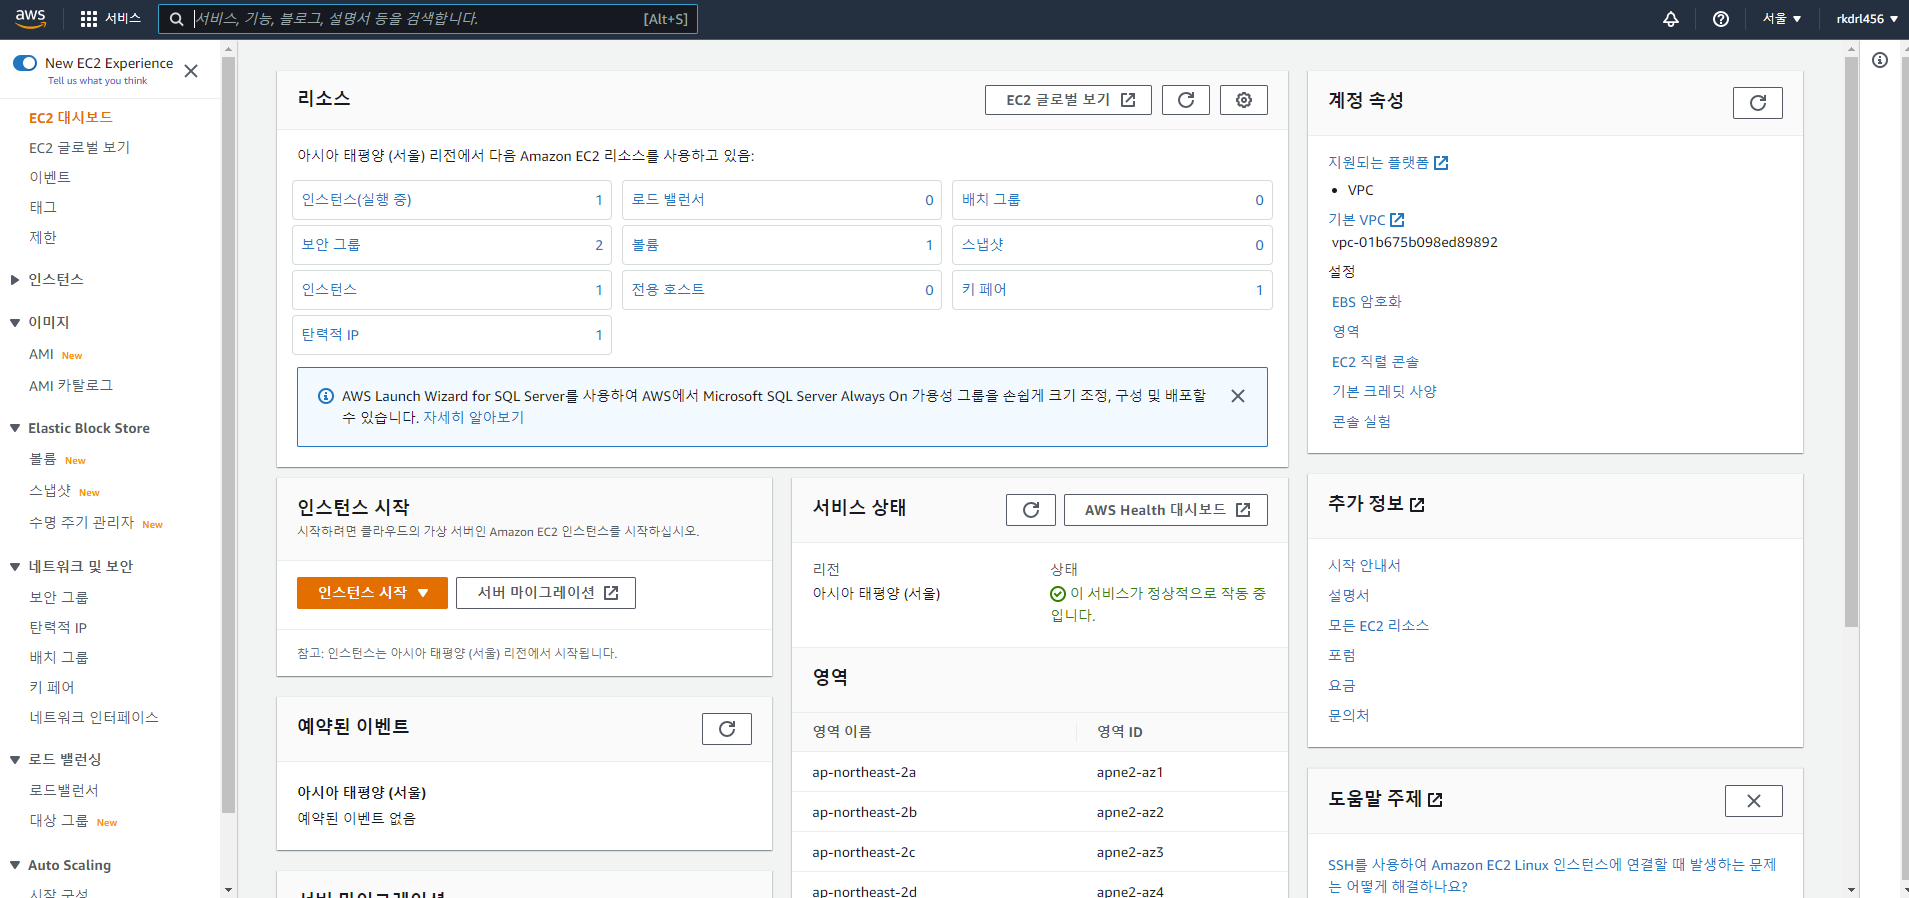The image size is (1909, 898).
Task: Click the ap-northeast-2a zone row
Action: [1040, 772]
